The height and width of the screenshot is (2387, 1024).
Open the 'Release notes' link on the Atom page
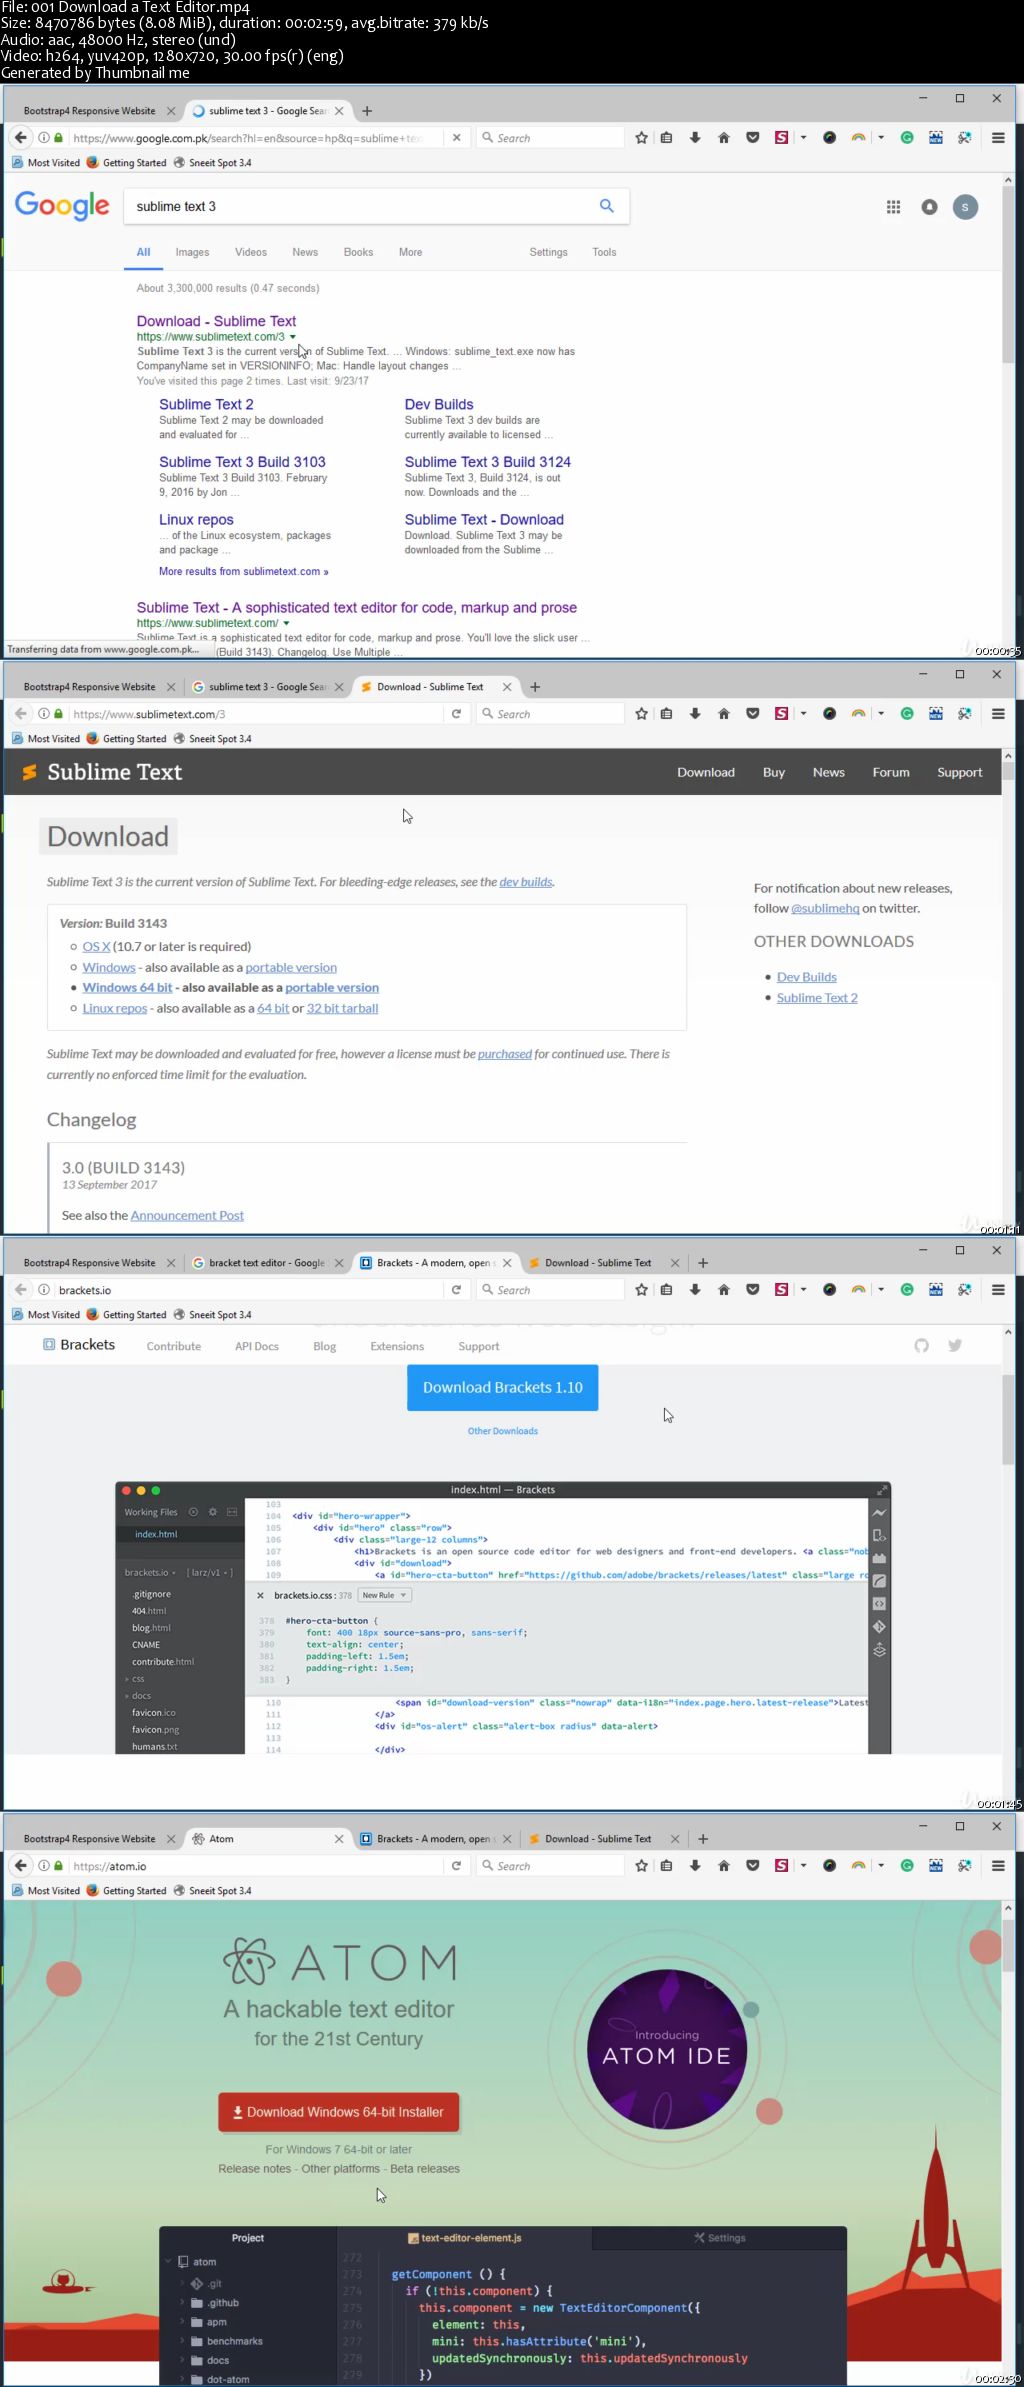click(255, 2168)
